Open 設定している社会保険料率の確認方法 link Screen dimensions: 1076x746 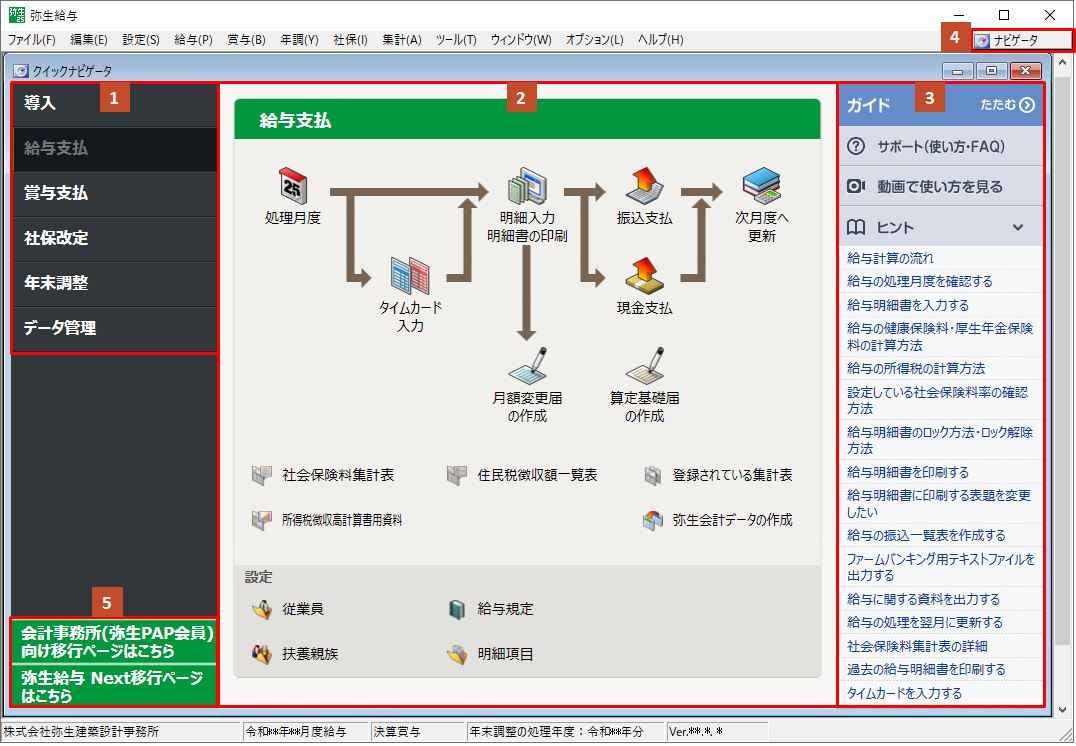(937, 400)
